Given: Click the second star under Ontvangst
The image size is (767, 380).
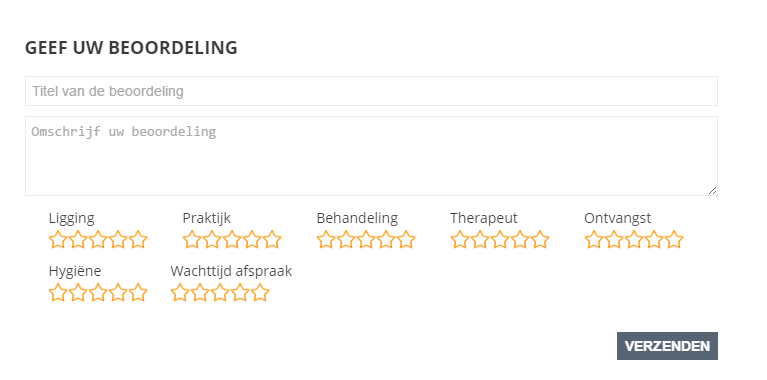Looking at the screenshot, I should [x=613, y=240].
